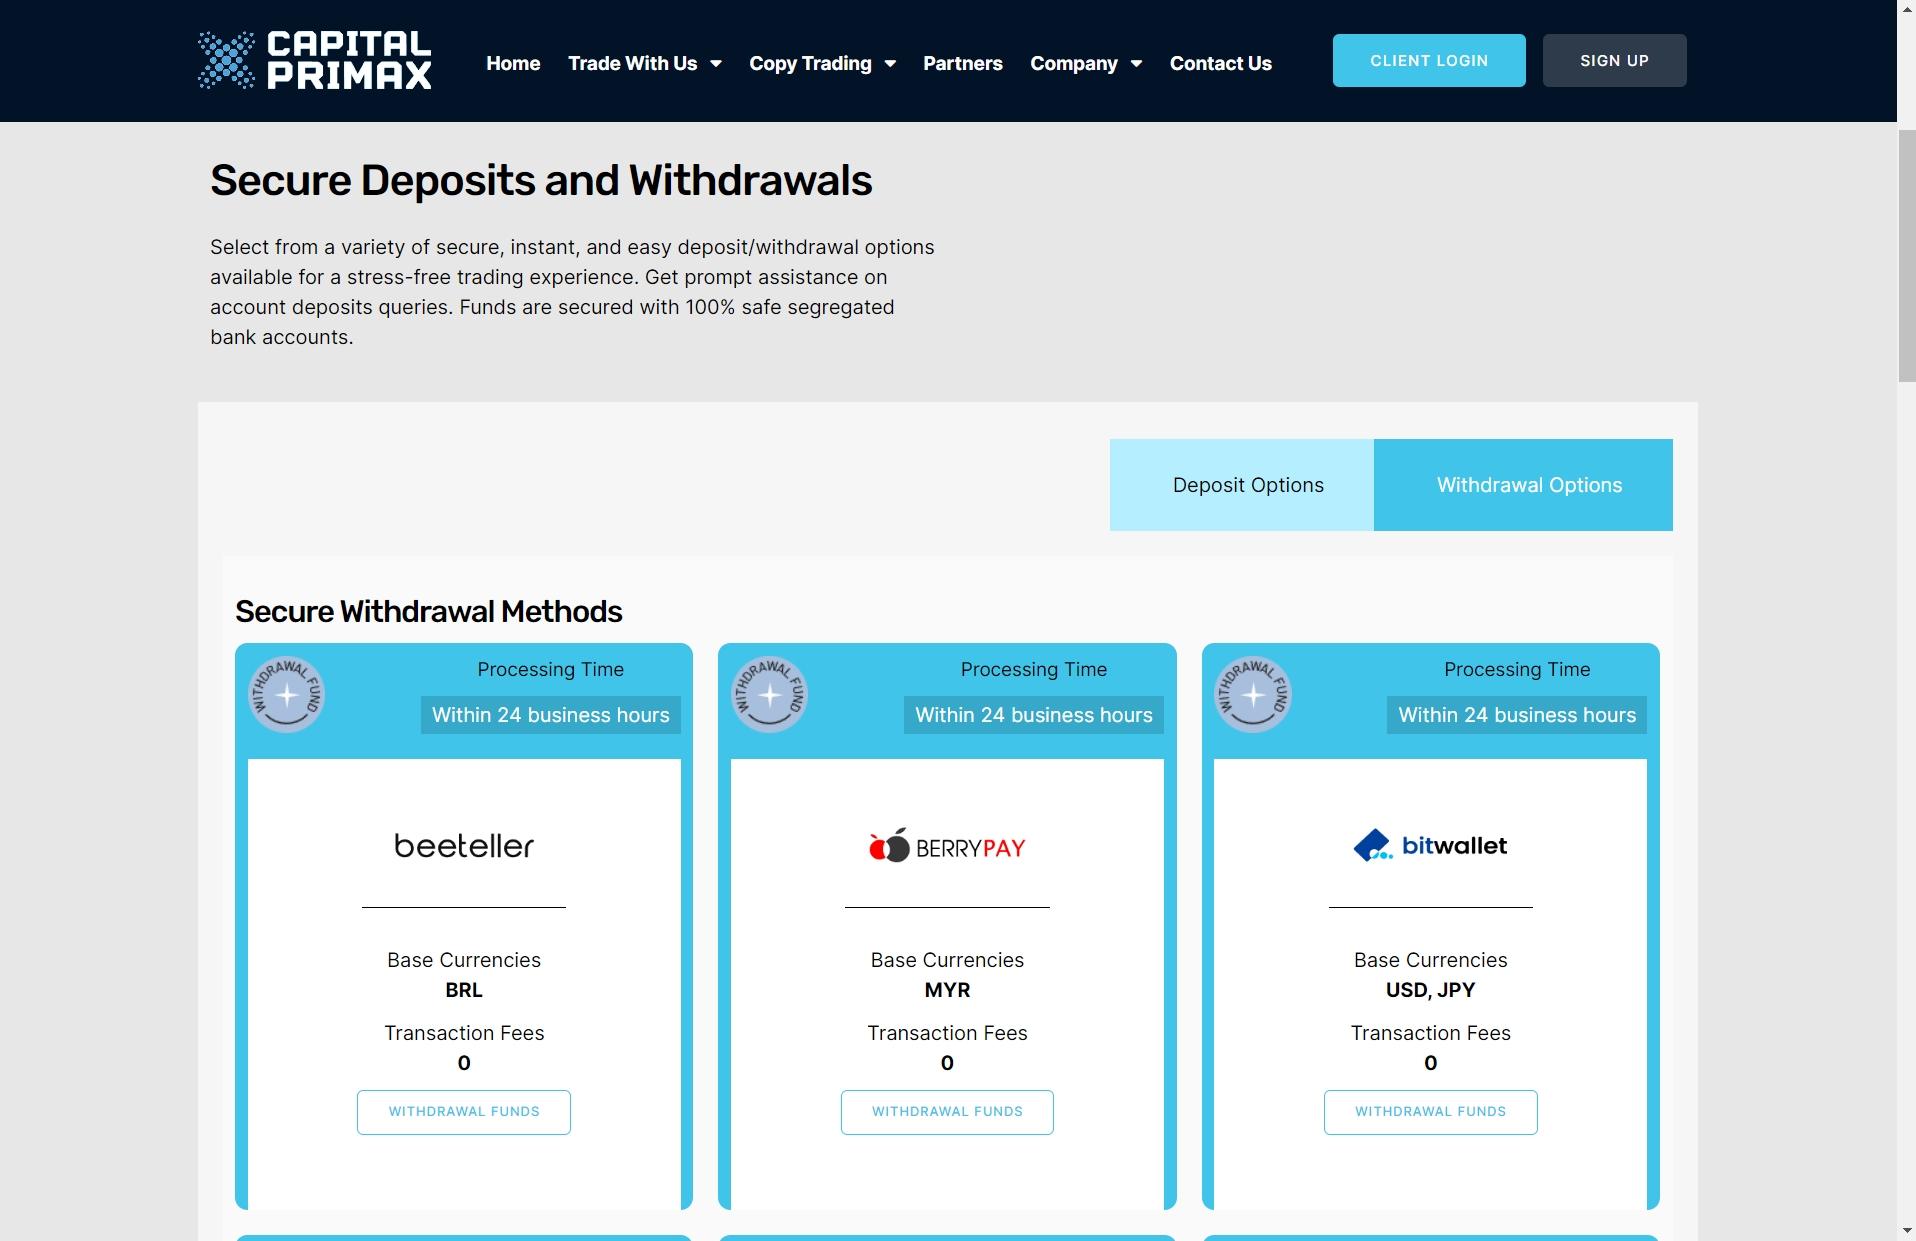Expand the Trade With Us dropdown arrow
Screen dimensions: 1916x1241
coord(716,64)
